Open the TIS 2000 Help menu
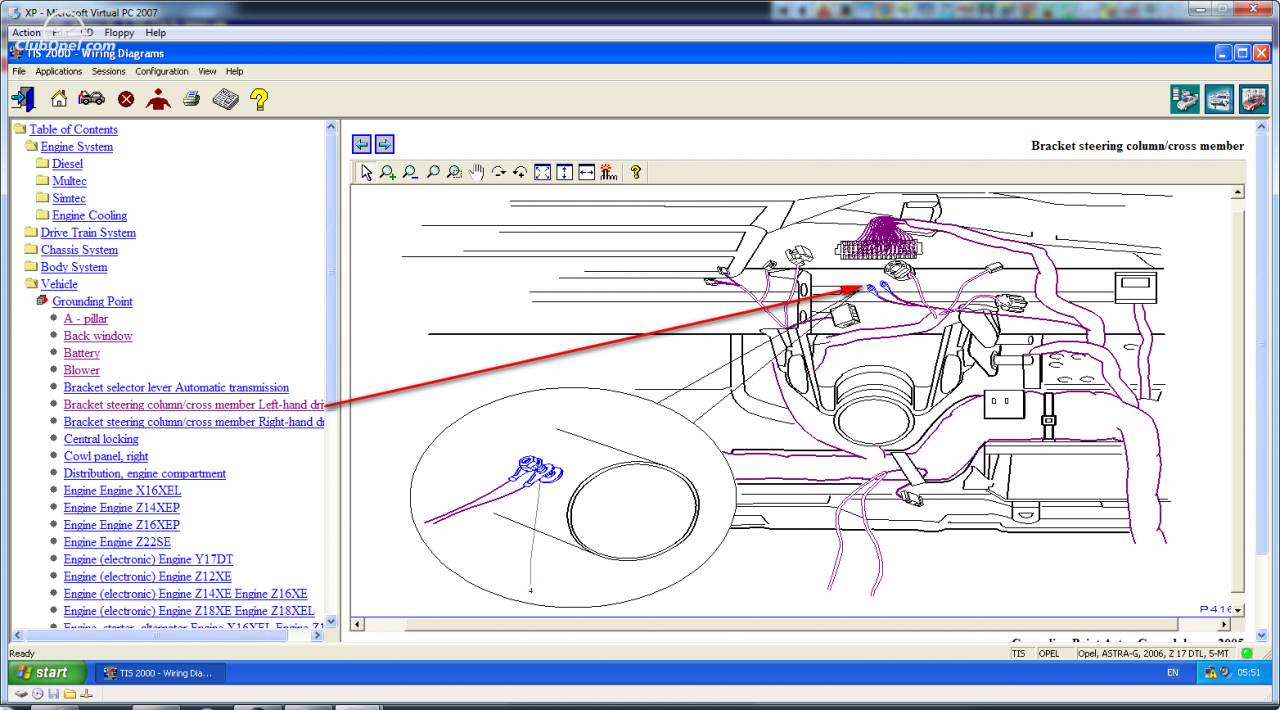The image size is (1280, 710). [x=234, y=71]
